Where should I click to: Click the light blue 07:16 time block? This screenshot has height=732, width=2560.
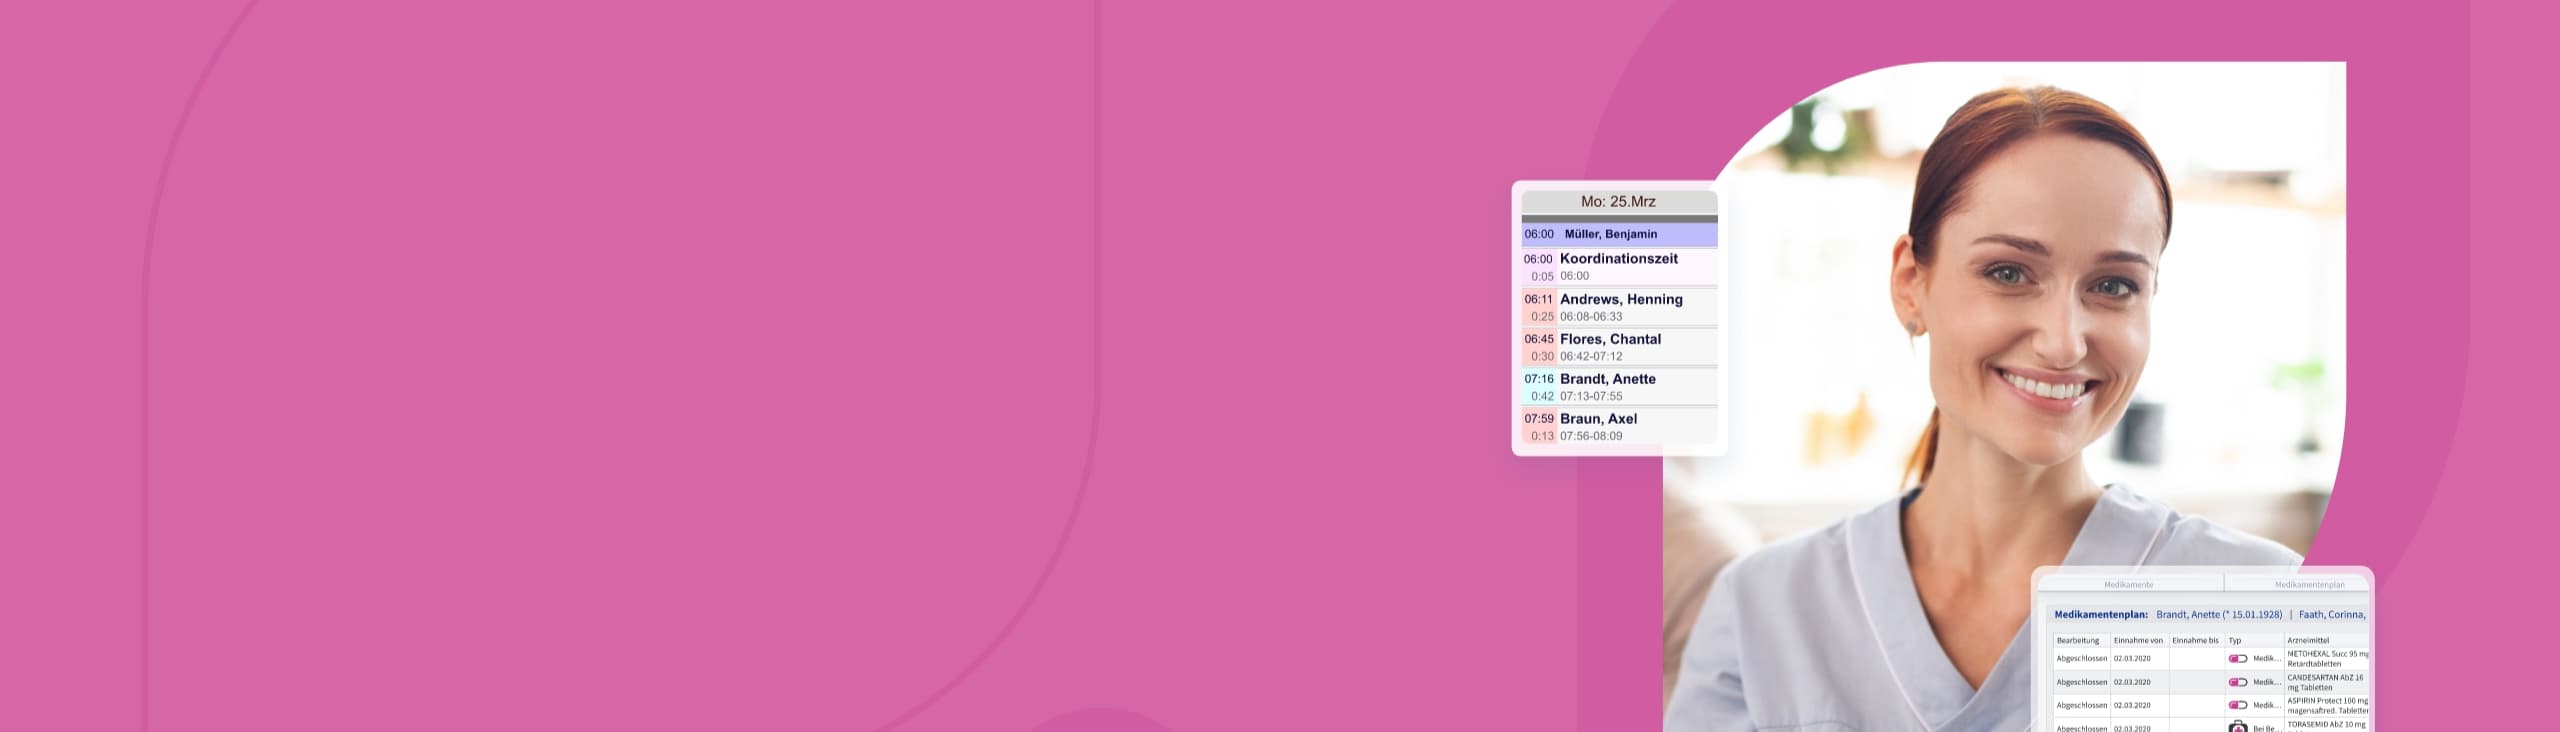1539,386
